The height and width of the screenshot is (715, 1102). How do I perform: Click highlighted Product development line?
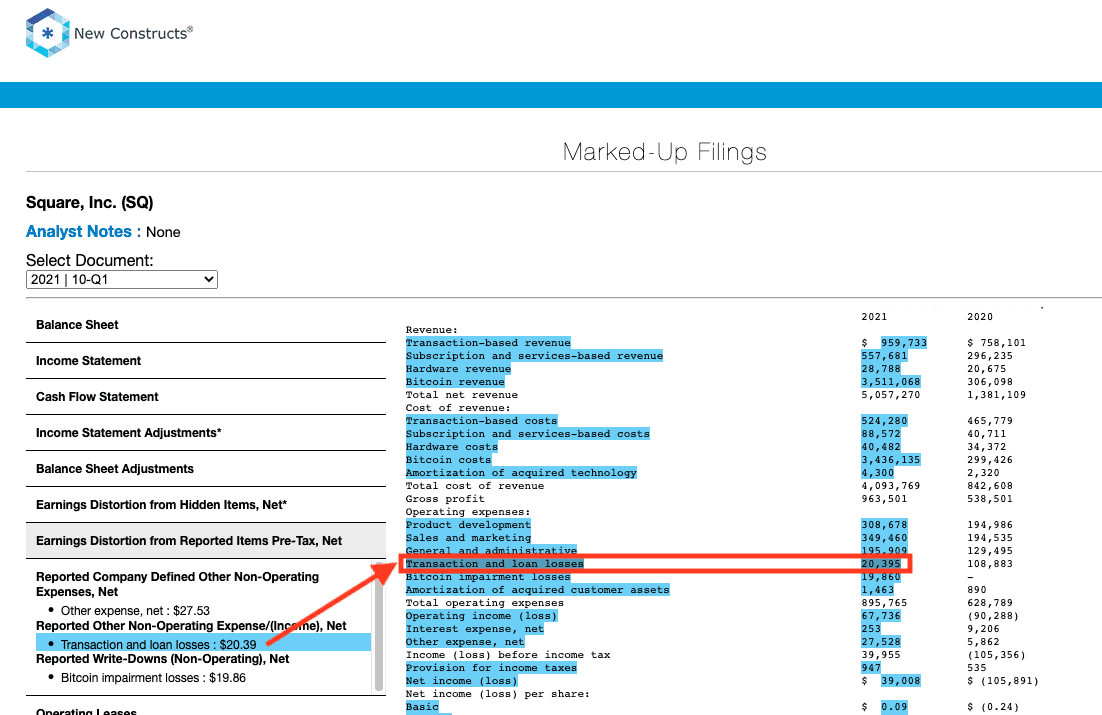coord(468,524)
